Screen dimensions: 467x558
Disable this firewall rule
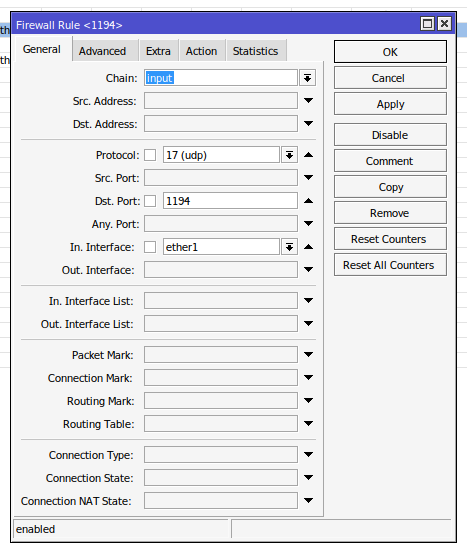[x=390, y=135]
